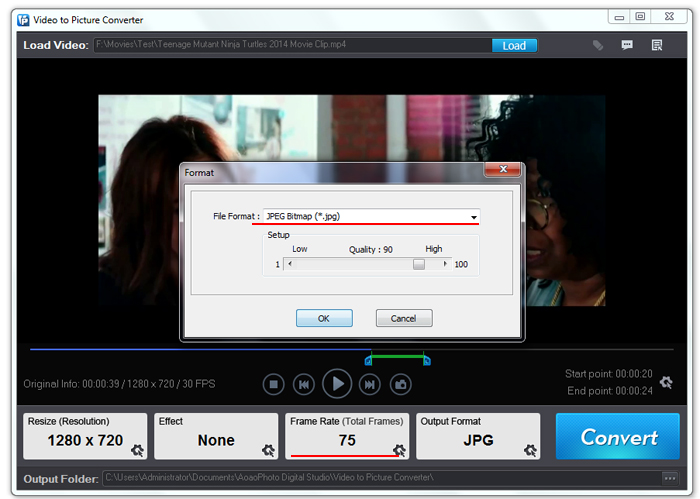This screenshot has width=700, height=499.
Task: Click the Effect value None
Action: click(x=216, y=441)
